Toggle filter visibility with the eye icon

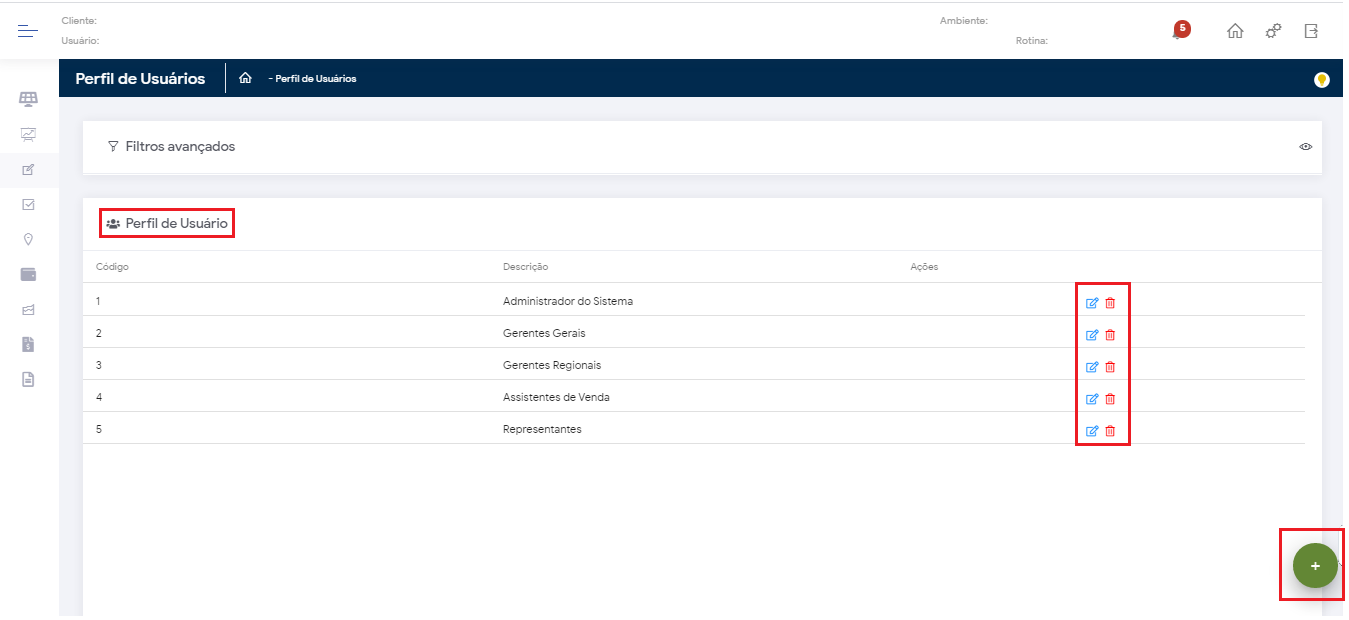[x=1305, y=147]
